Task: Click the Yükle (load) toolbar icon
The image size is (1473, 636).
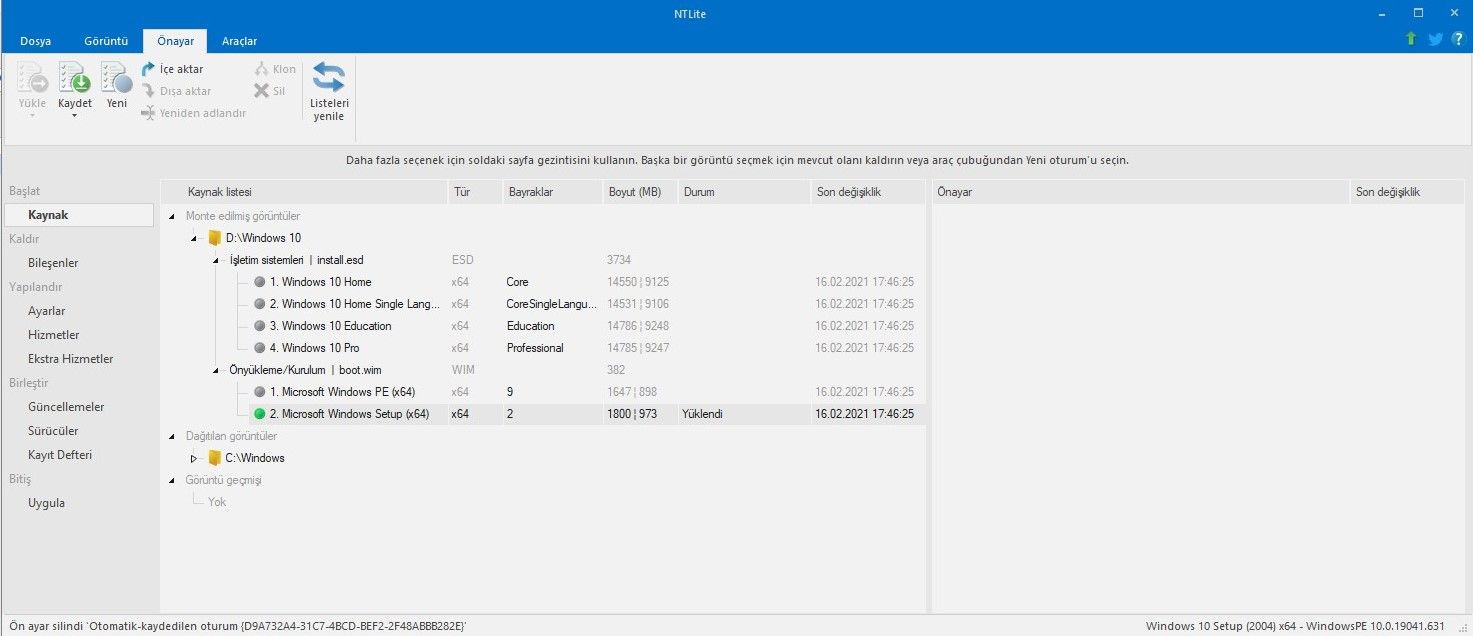Action: coord(33,78)
